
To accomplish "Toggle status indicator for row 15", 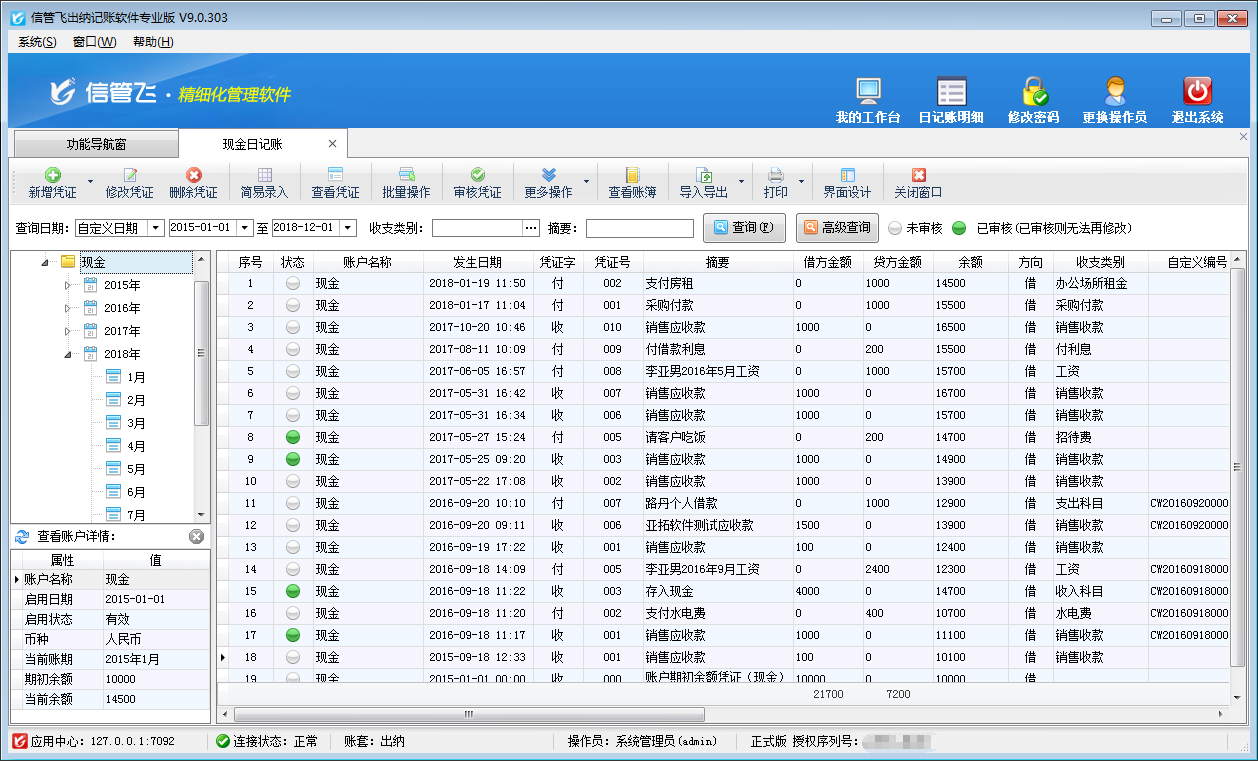I will click(x=293, y=591).
